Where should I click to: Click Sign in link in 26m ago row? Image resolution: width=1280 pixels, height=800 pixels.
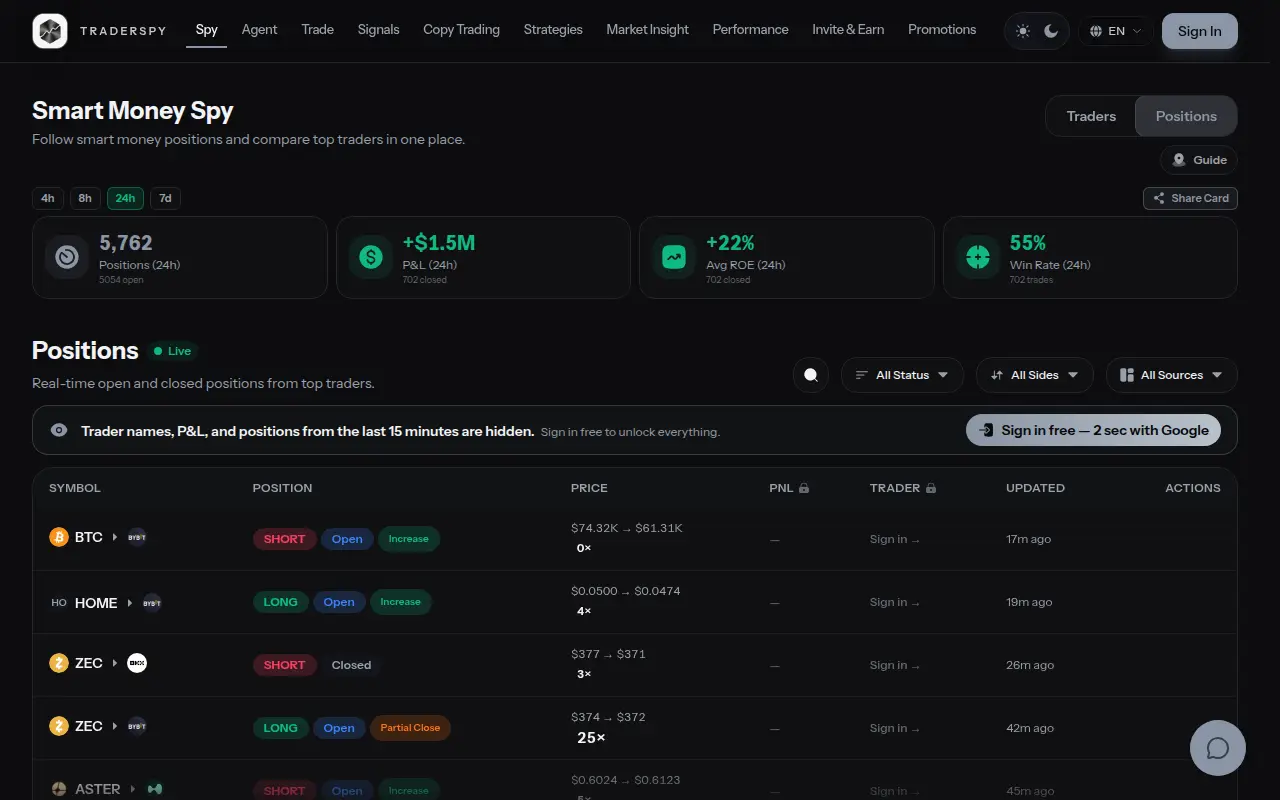tap(895, 665)
